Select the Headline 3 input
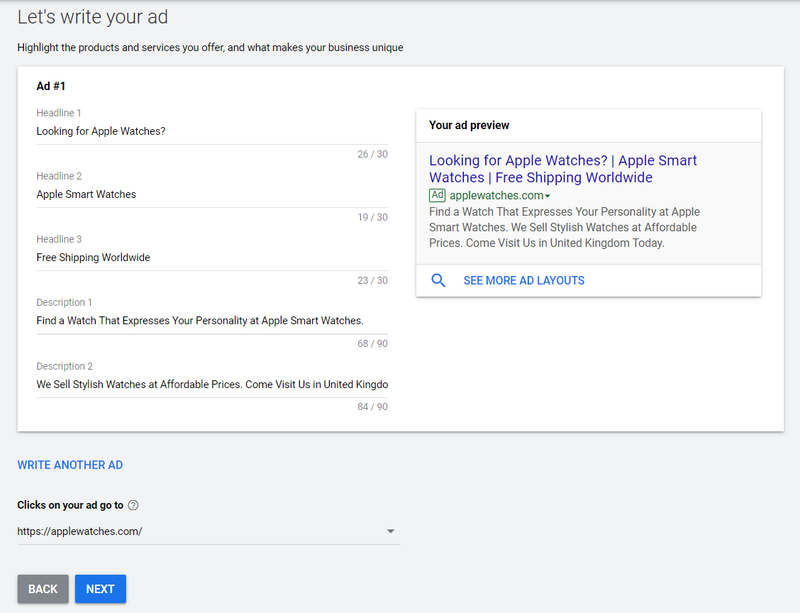800x613 pixels. (212, 257)
